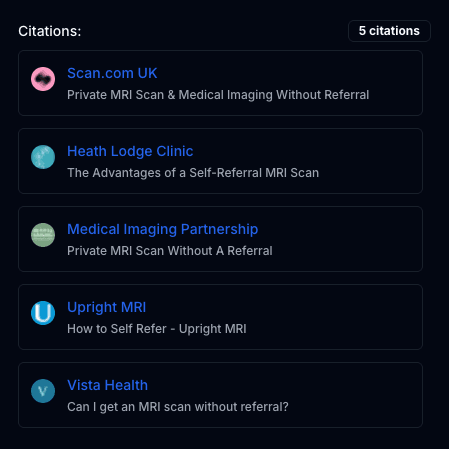Viewport: 449px width, 449px height.
Task: Click 'The Advantages of a Self-Referral MRI Scan'
Action: coord(193,173)
